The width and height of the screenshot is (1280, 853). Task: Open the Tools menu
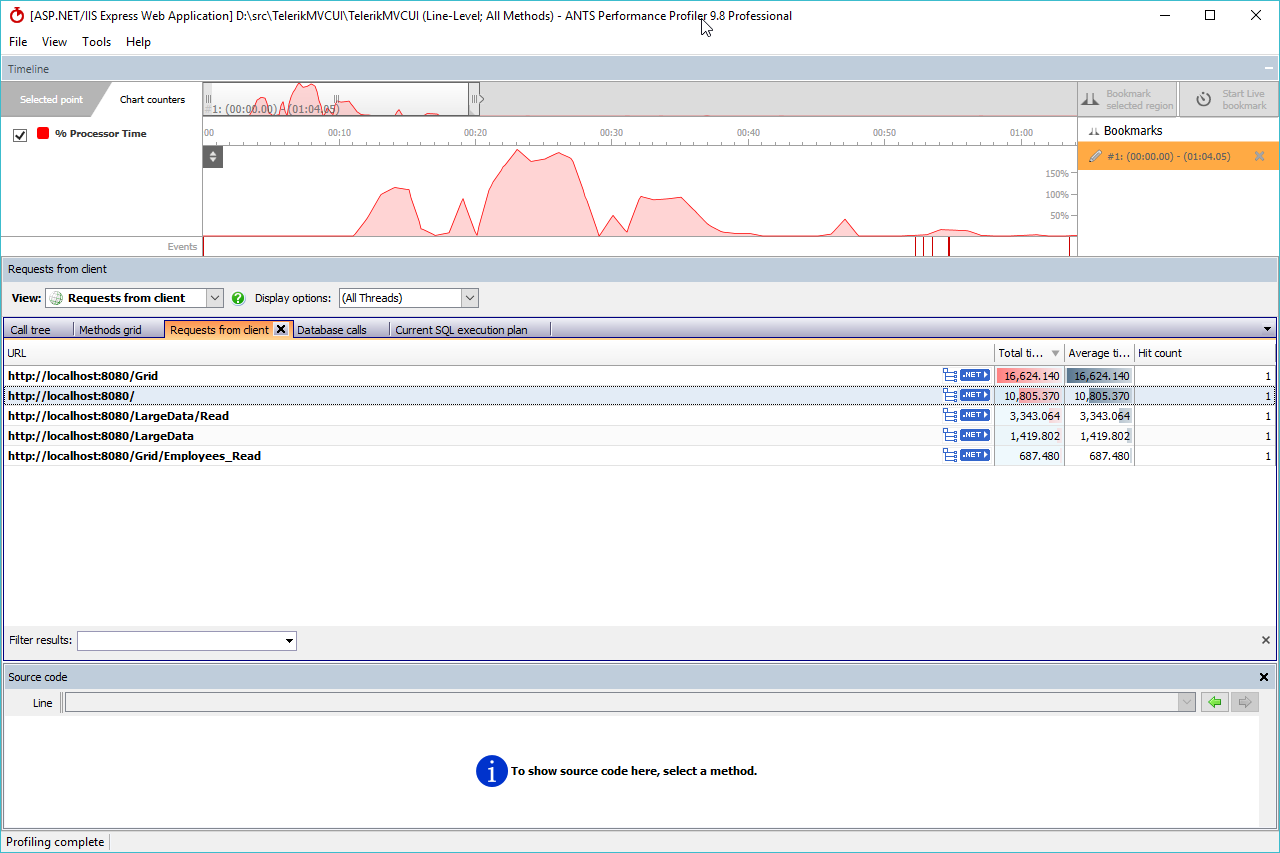pyautogui.click(x=97, y=42)
